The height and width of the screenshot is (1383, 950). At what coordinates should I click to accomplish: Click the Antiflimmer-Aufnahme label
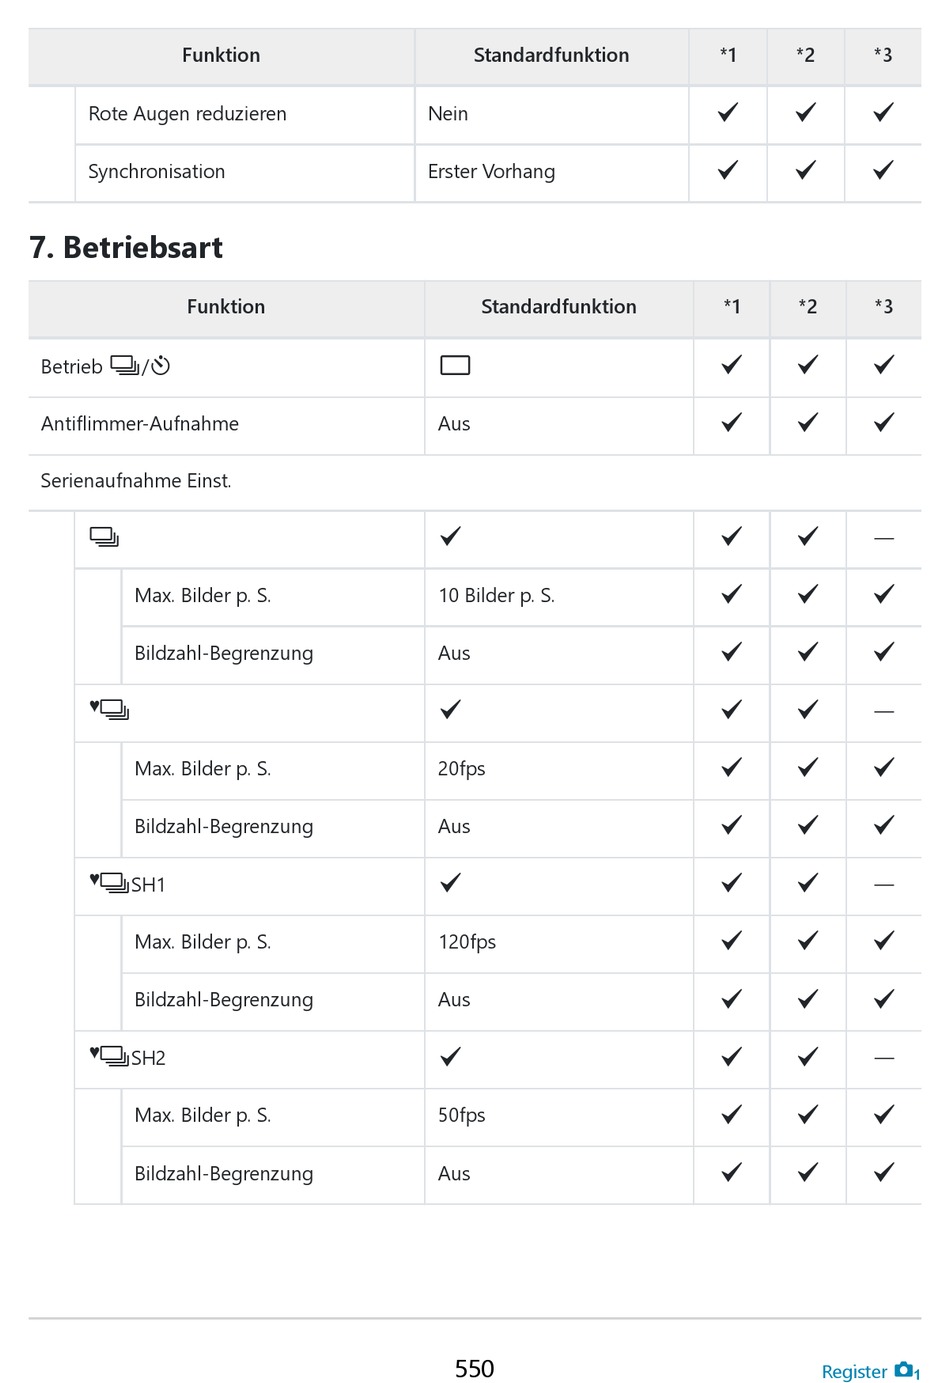point(140,424)
